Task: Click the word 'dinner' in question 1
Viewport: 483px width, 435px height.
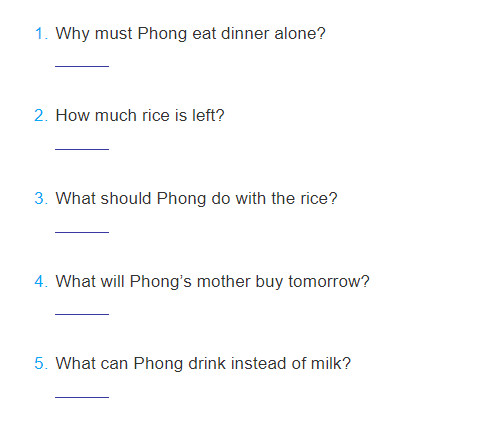Action: [245, 34]
